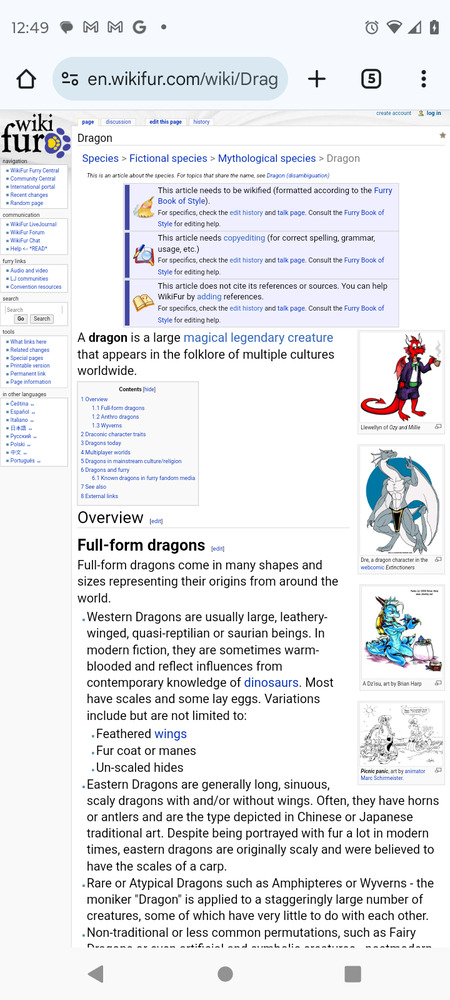This screenshot has height=1000, width=450.
Task: Open the Dre dragon character image
Action: click(x=401, y=500)
